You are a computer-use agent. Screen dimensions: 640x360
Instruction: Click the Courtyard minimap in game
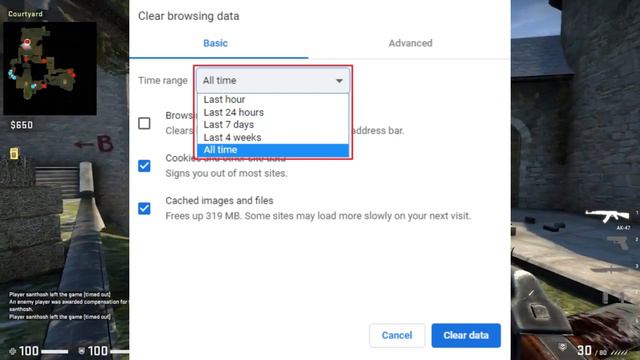(50, 68)
